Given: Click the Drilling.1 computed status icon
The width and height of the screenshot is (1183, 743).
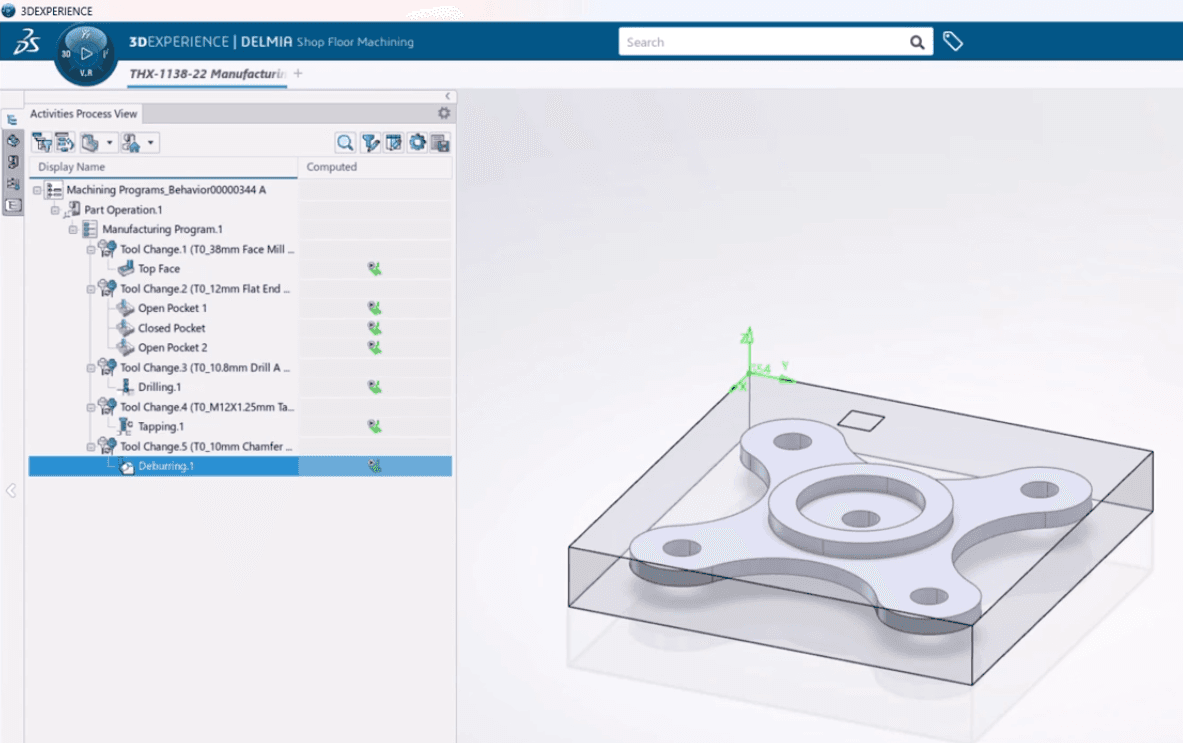Looking at the screenshot, I should [x=374, y=387].
